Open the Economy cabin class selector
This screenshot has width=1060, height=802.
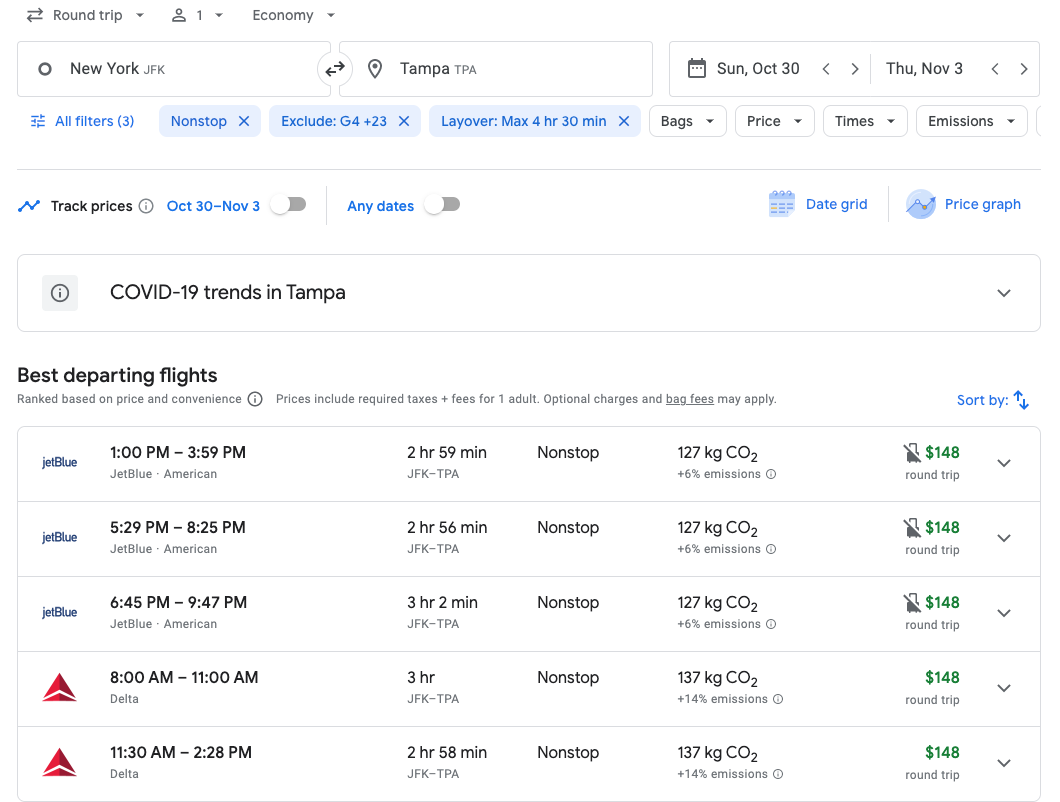tap(291, 15)
